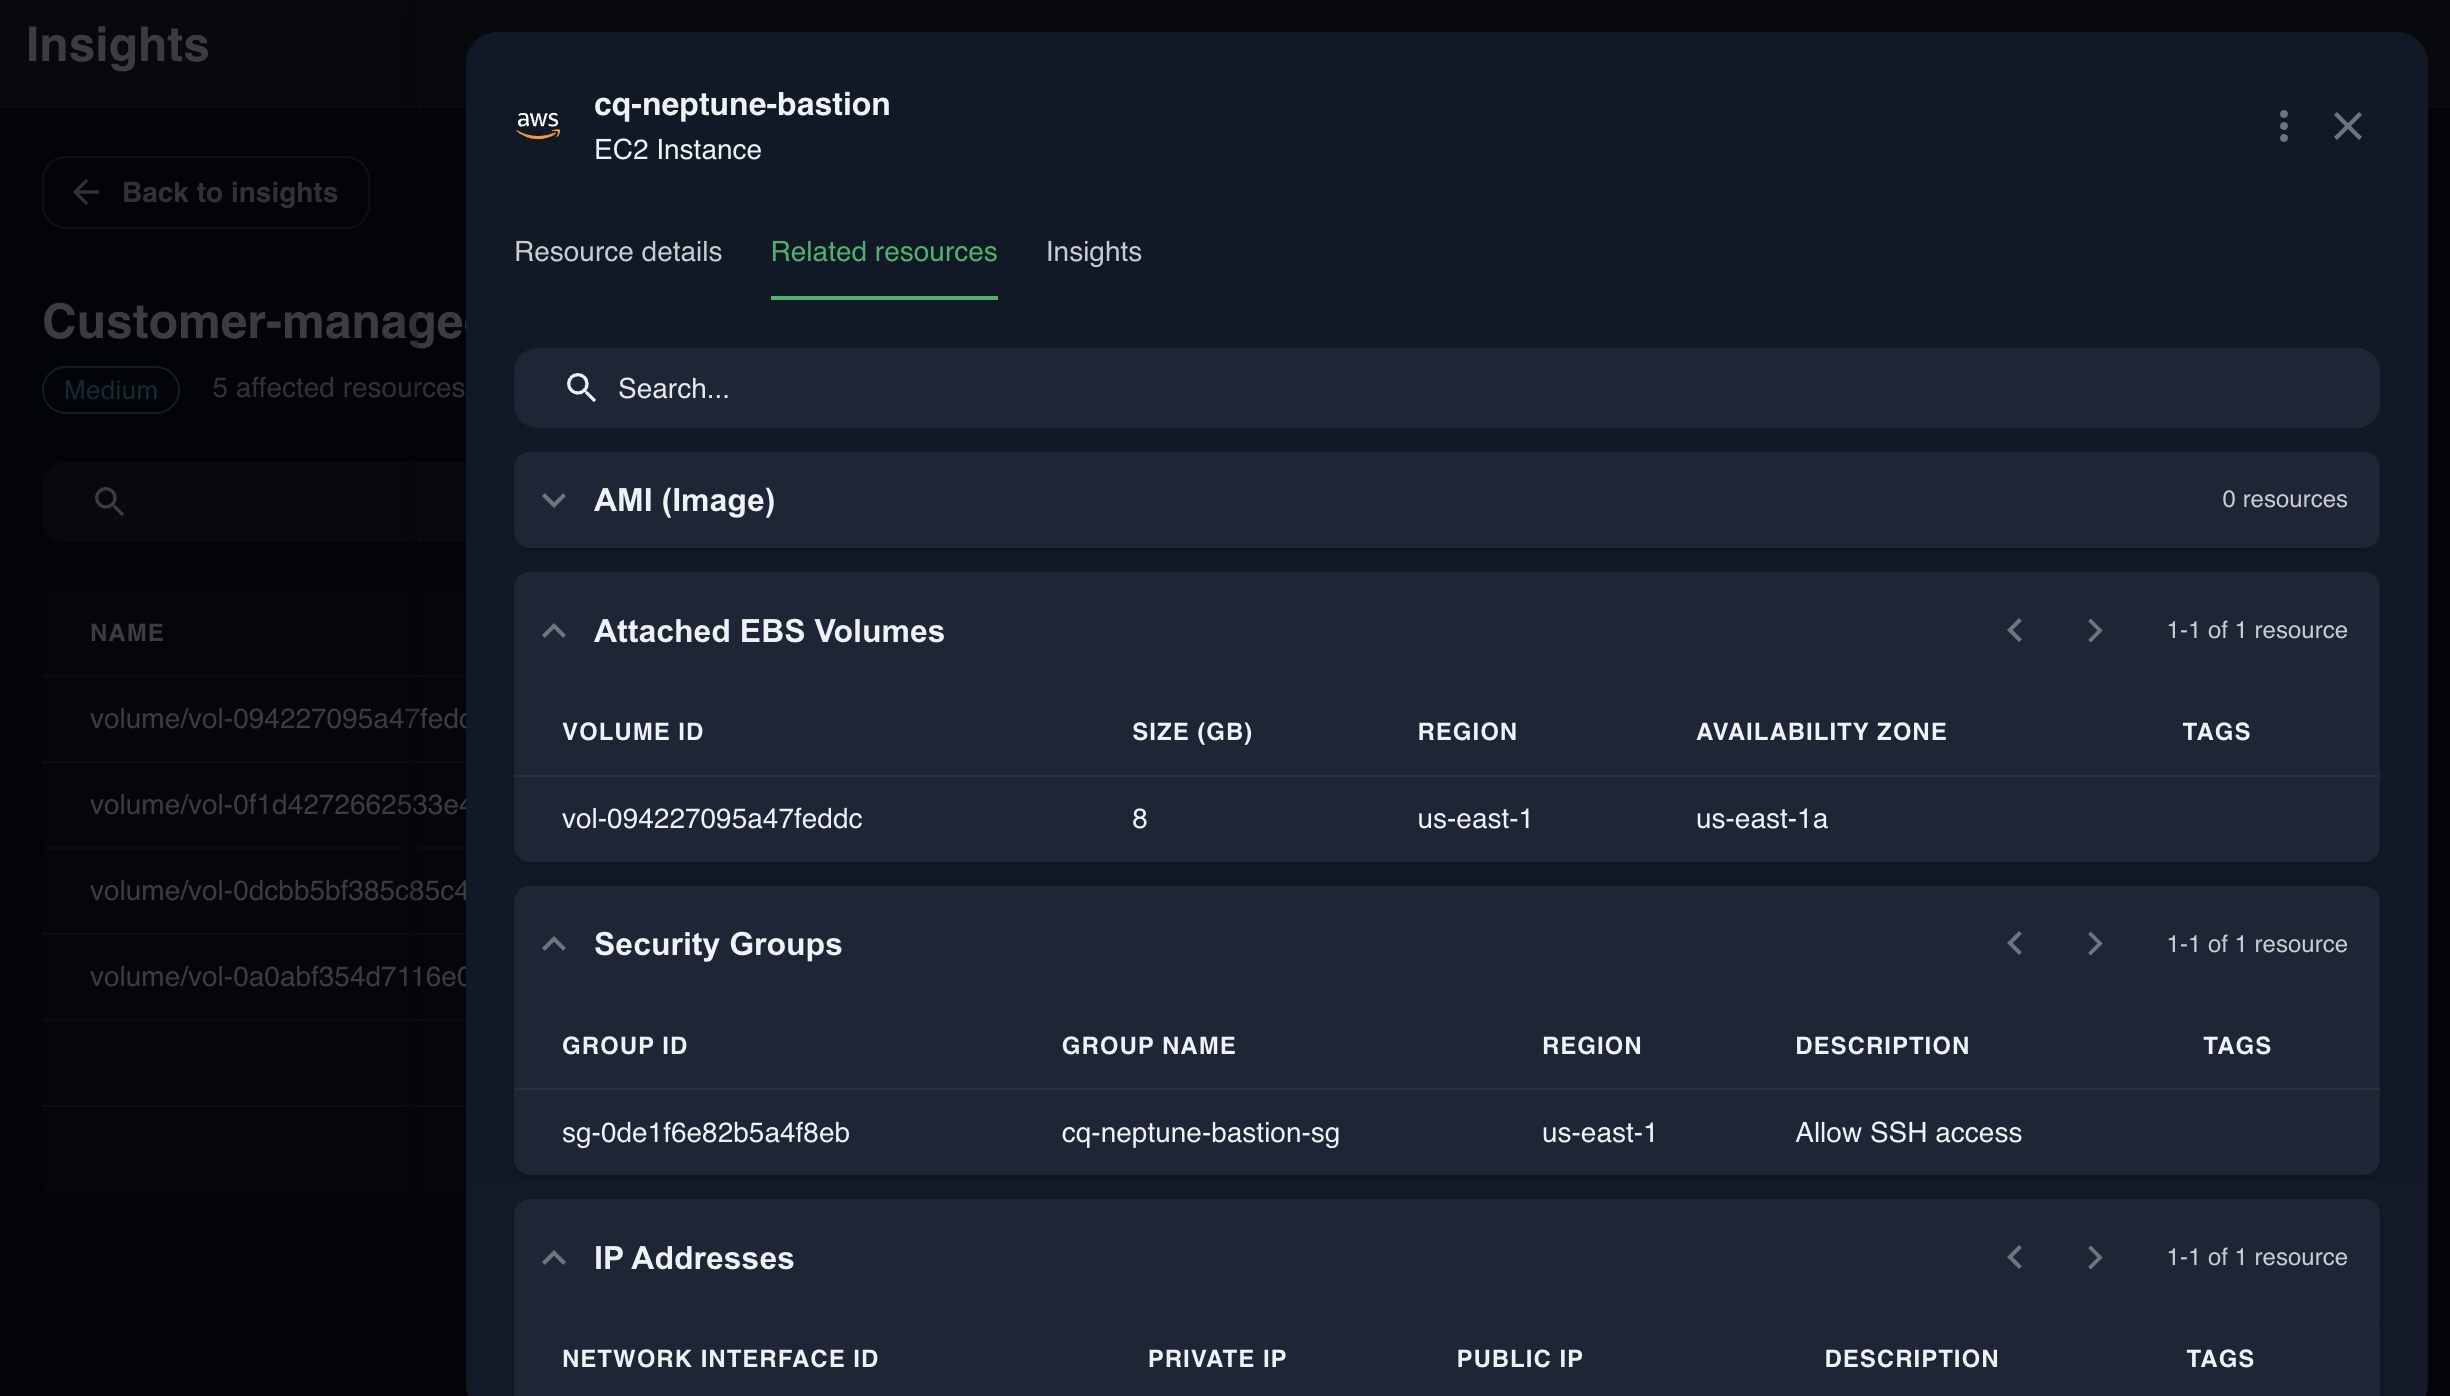
Task: Collapse the Attached EBS Volumes section
Action: (554, 631)
